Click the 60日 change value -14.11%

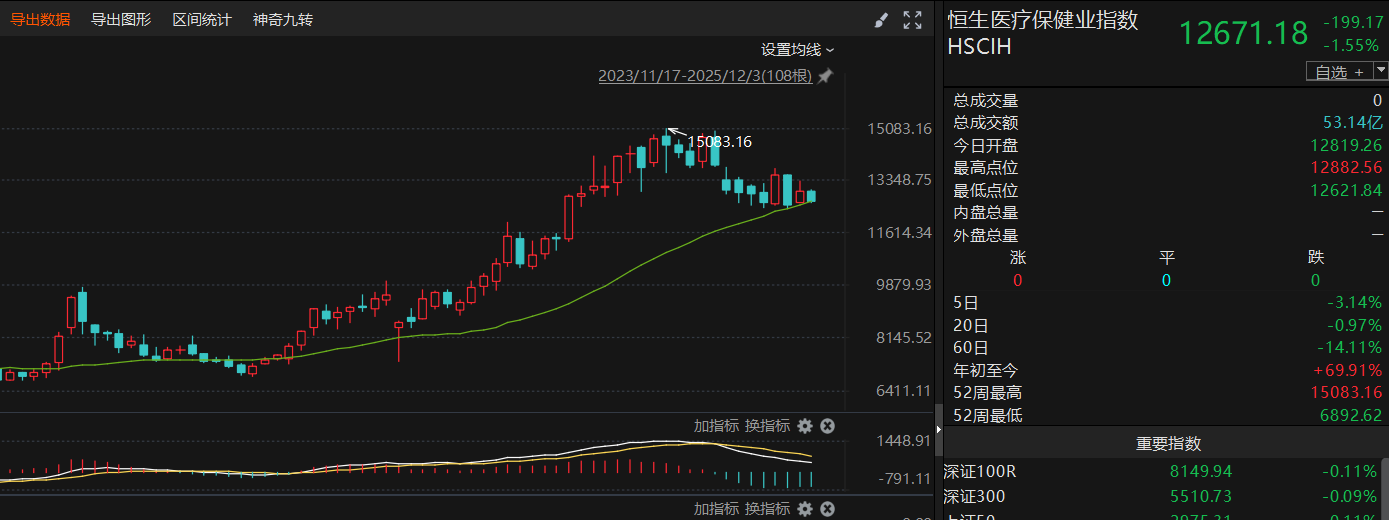pos(1350,348)
